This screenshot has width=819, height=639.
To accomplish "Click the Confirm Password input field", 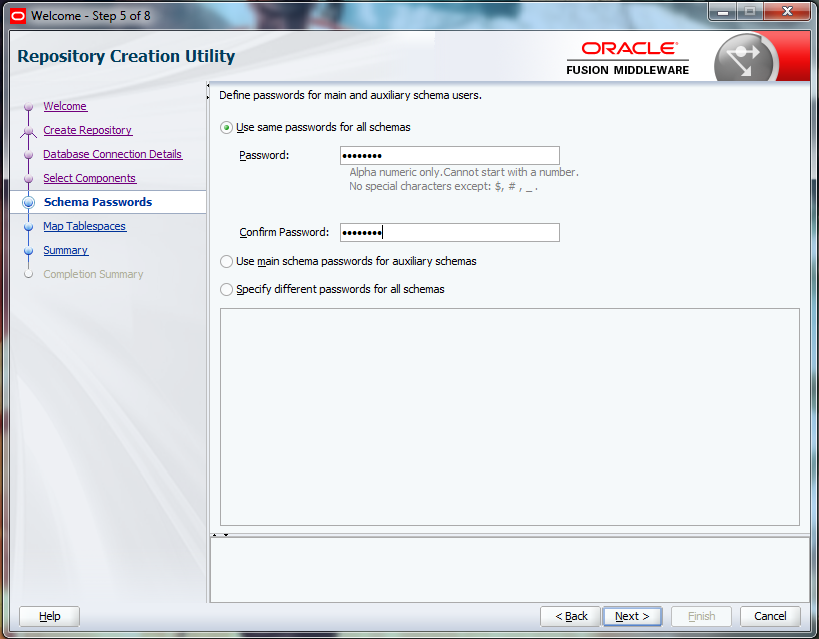I will 450,233.
